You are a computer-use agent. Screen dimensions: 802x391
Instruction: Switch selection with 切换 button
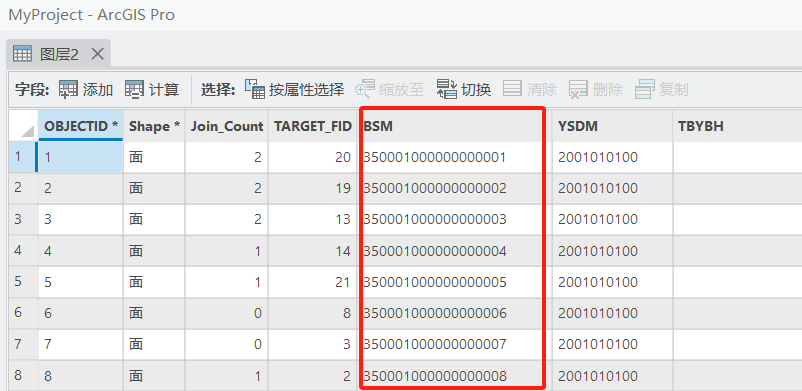[x=464, y=90]
